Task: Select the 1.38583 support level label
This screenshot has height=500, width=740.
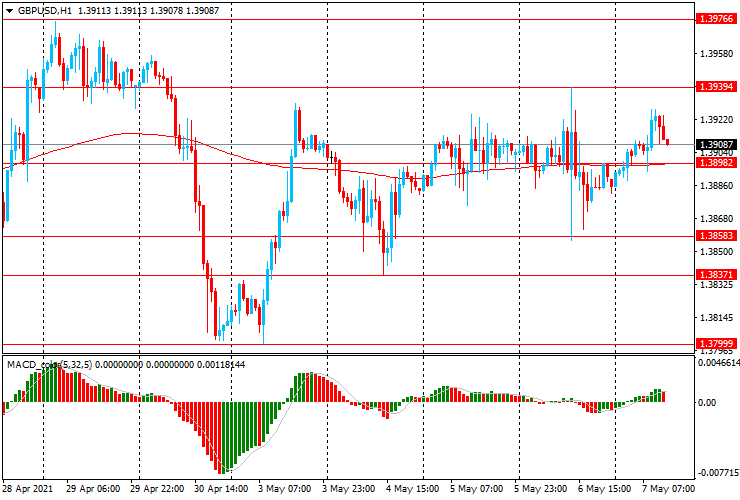Action: [716, 236]
